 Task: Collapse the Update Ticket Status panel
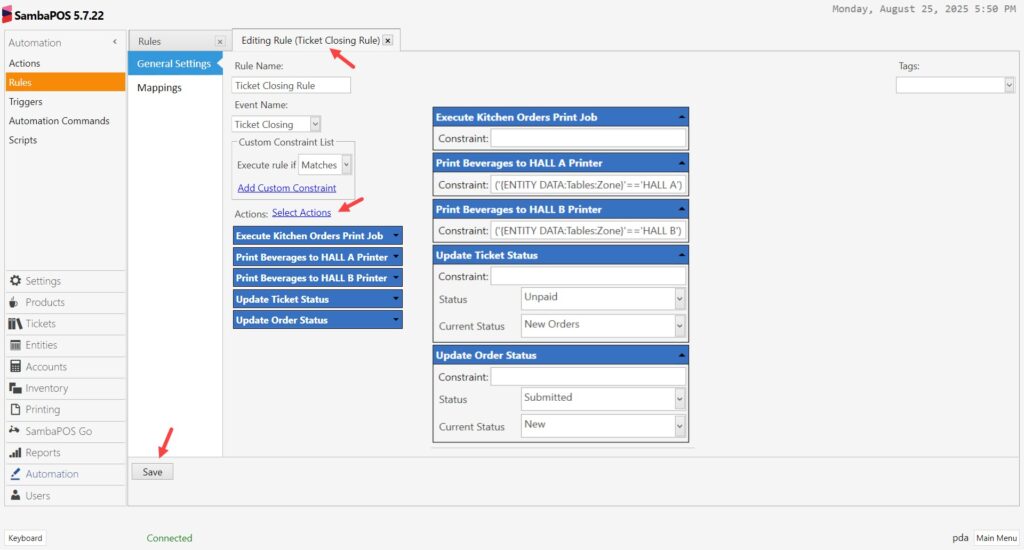(681, 255)
